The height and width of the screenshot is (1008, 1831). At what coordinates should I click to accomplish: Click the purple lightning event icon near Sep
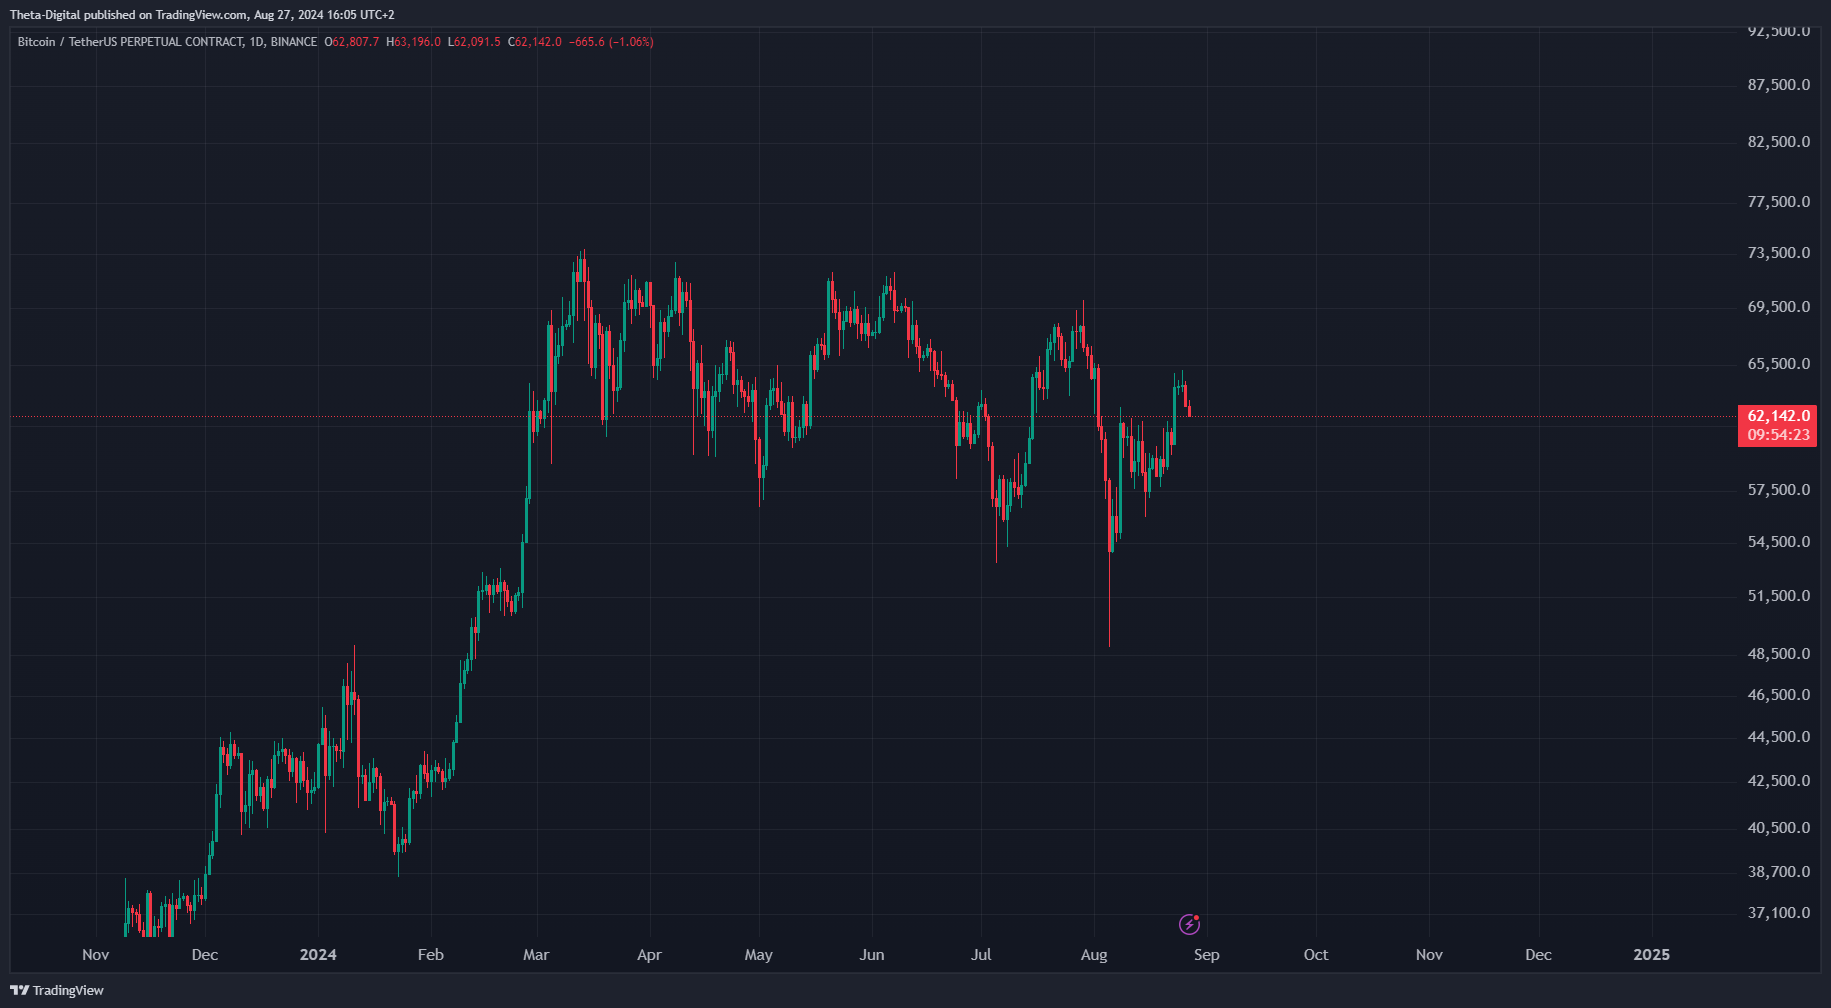(x=1189, y=924)
